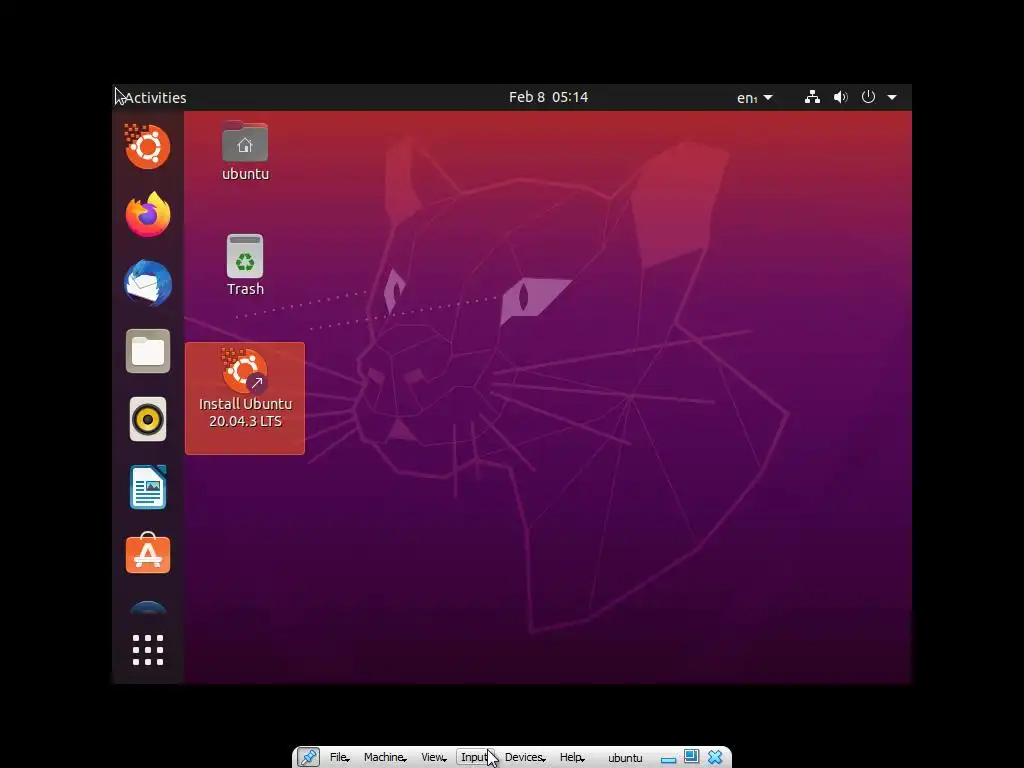Open the VirtualBox Devices menu
This screenshot has width=1024, height=768.
pyautogui.click(x=524, y=757)
